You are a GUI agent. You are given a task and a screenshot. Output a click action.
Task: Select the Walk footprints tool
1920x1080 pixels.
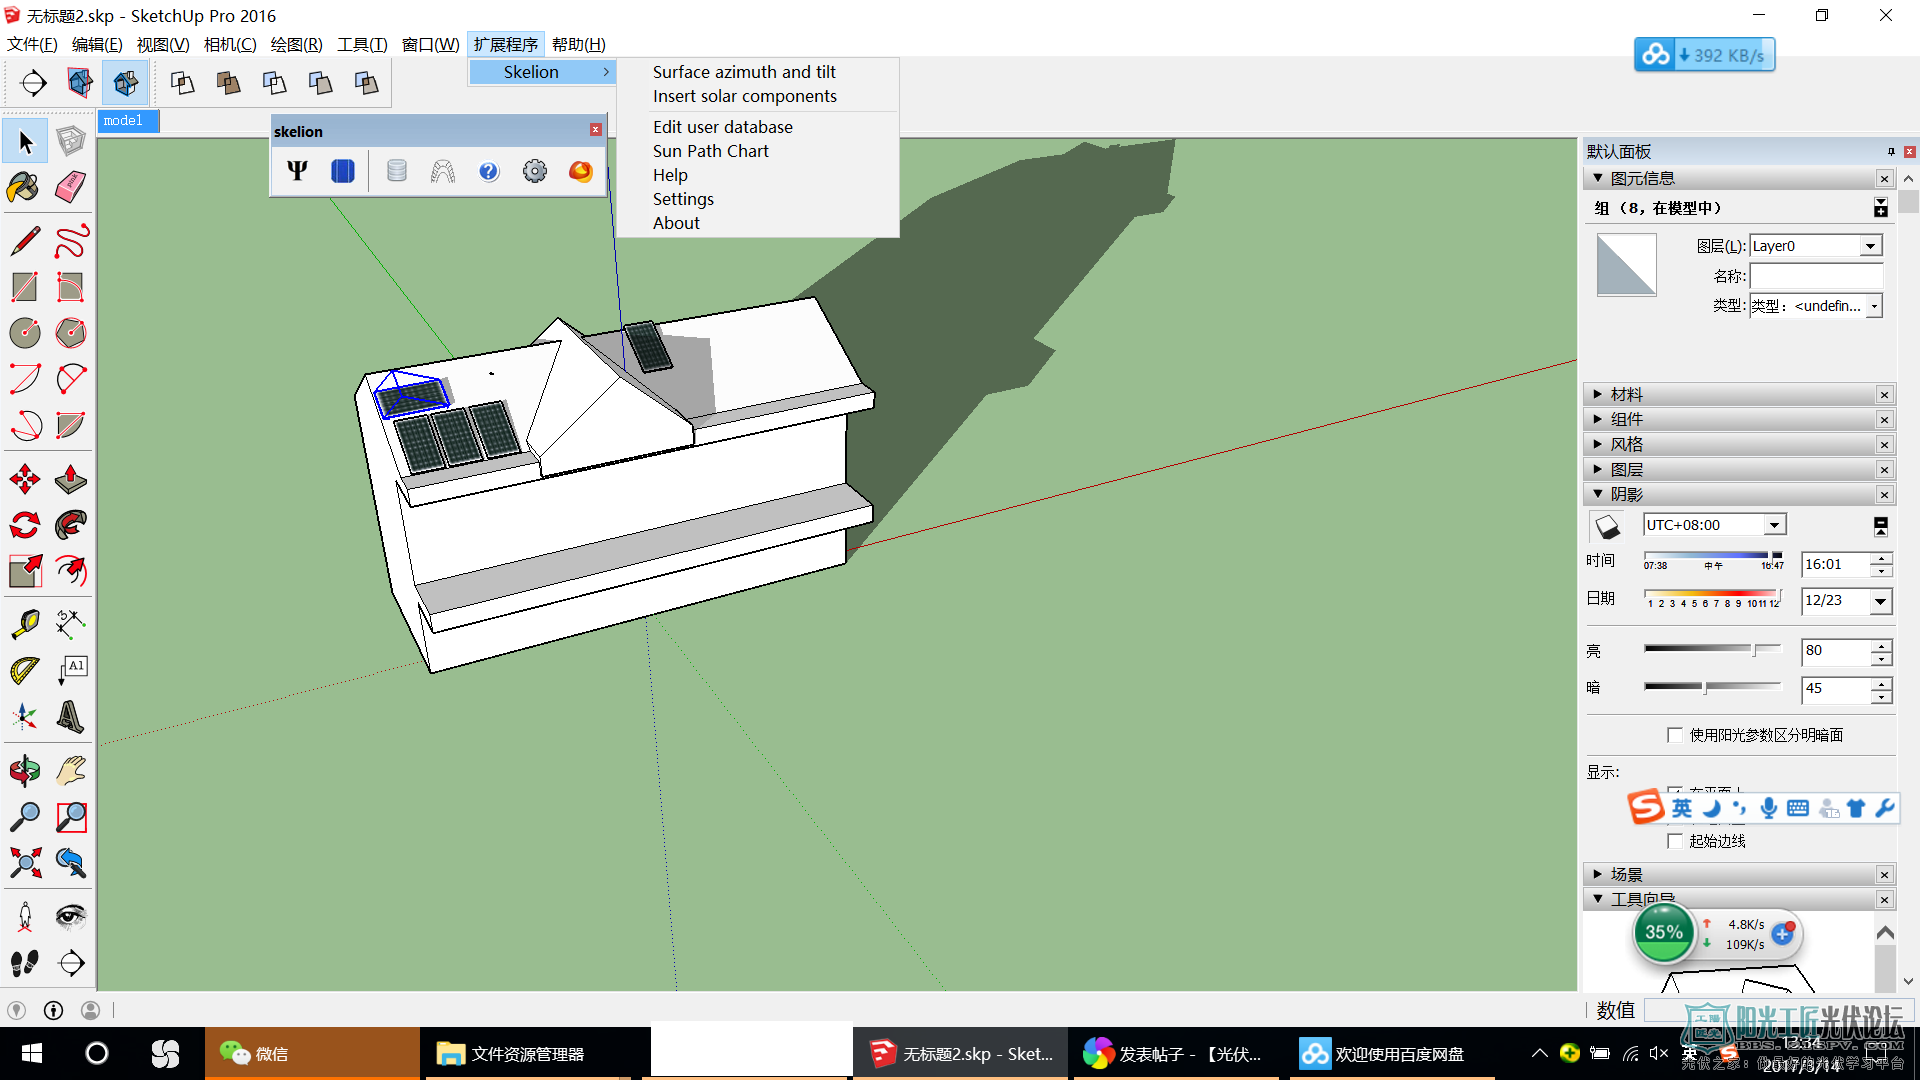pos(24,963)
